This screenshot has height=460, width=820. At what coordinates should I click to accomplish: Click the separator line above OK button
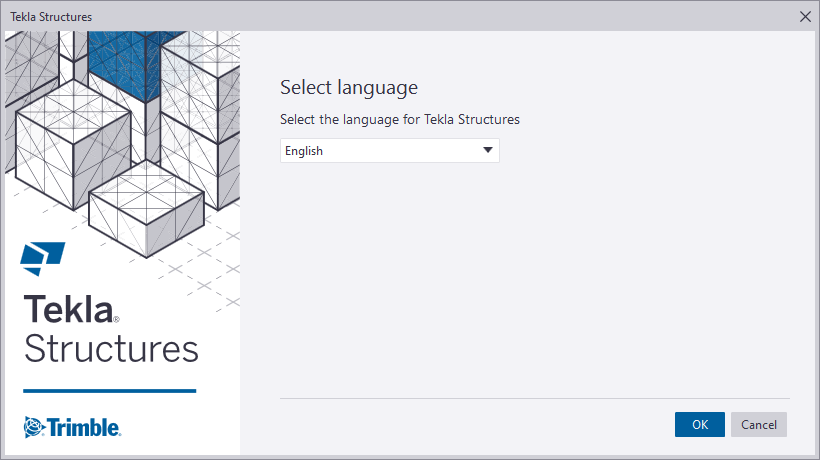pyautogui.click(x=534, y=398)
